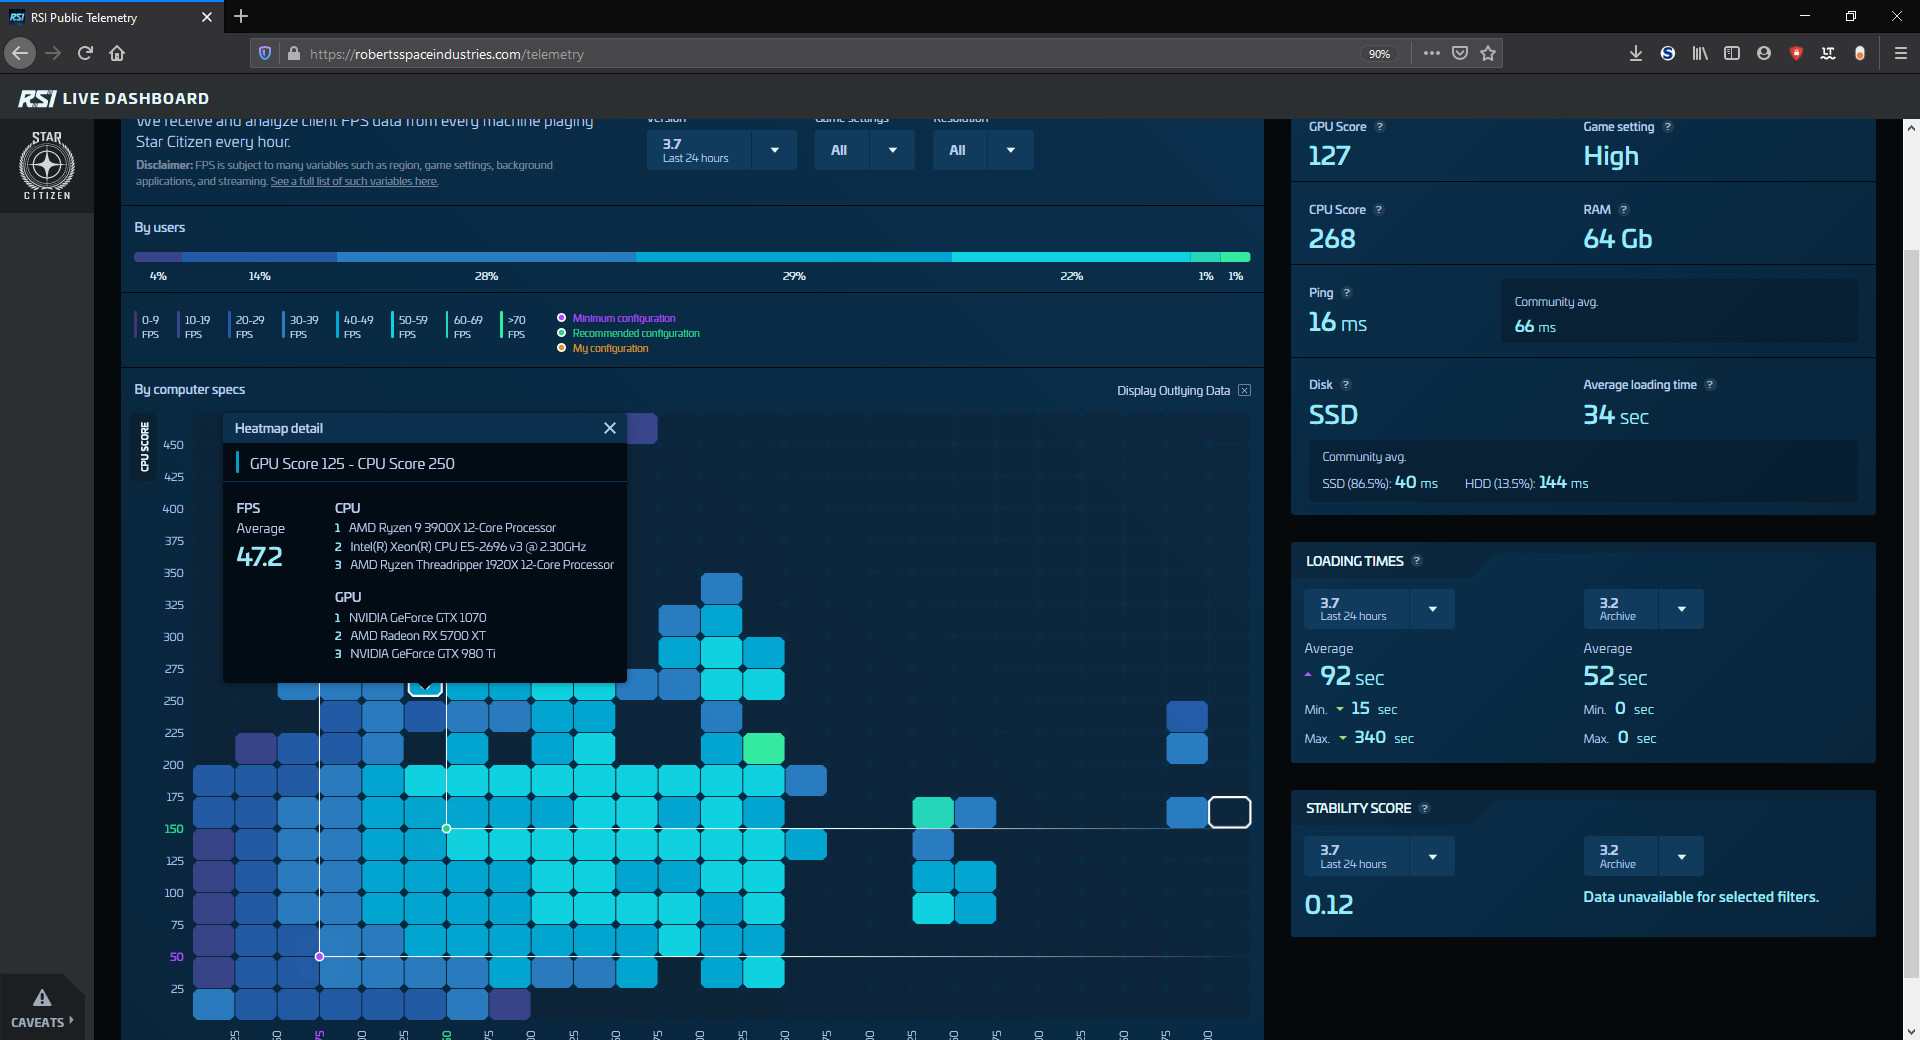1920x1040 pixels.
Task: Close the Heatmap detail popup
Action: (609, 428)
